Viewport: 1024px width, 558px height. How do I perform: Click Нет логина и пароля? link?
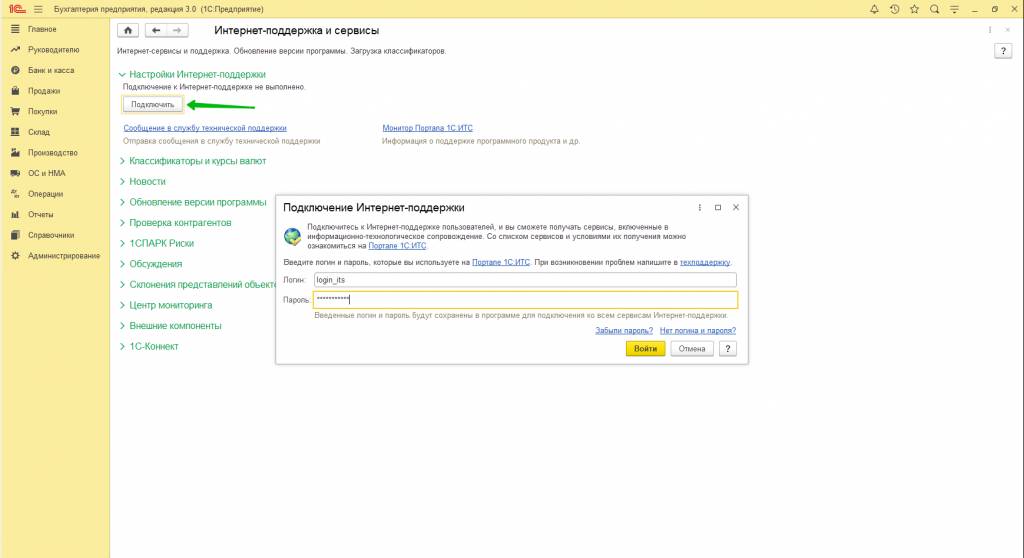pos(697,331)
